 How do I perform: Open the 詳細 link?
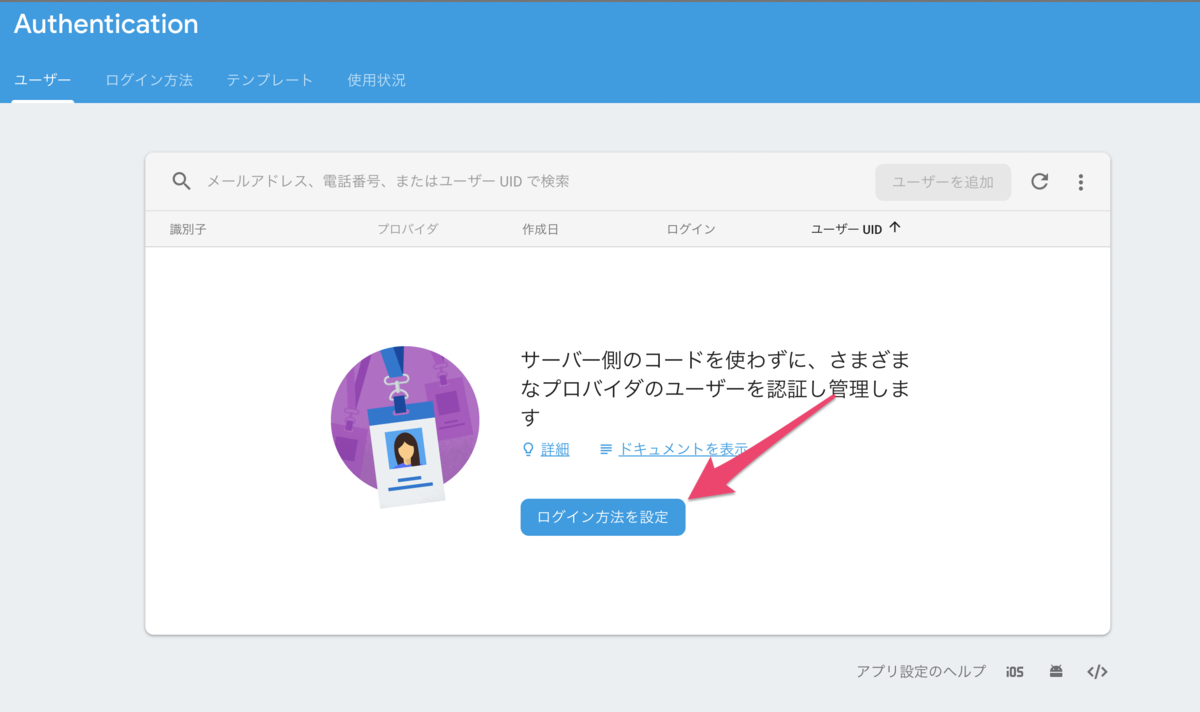[x=553, y=449]
